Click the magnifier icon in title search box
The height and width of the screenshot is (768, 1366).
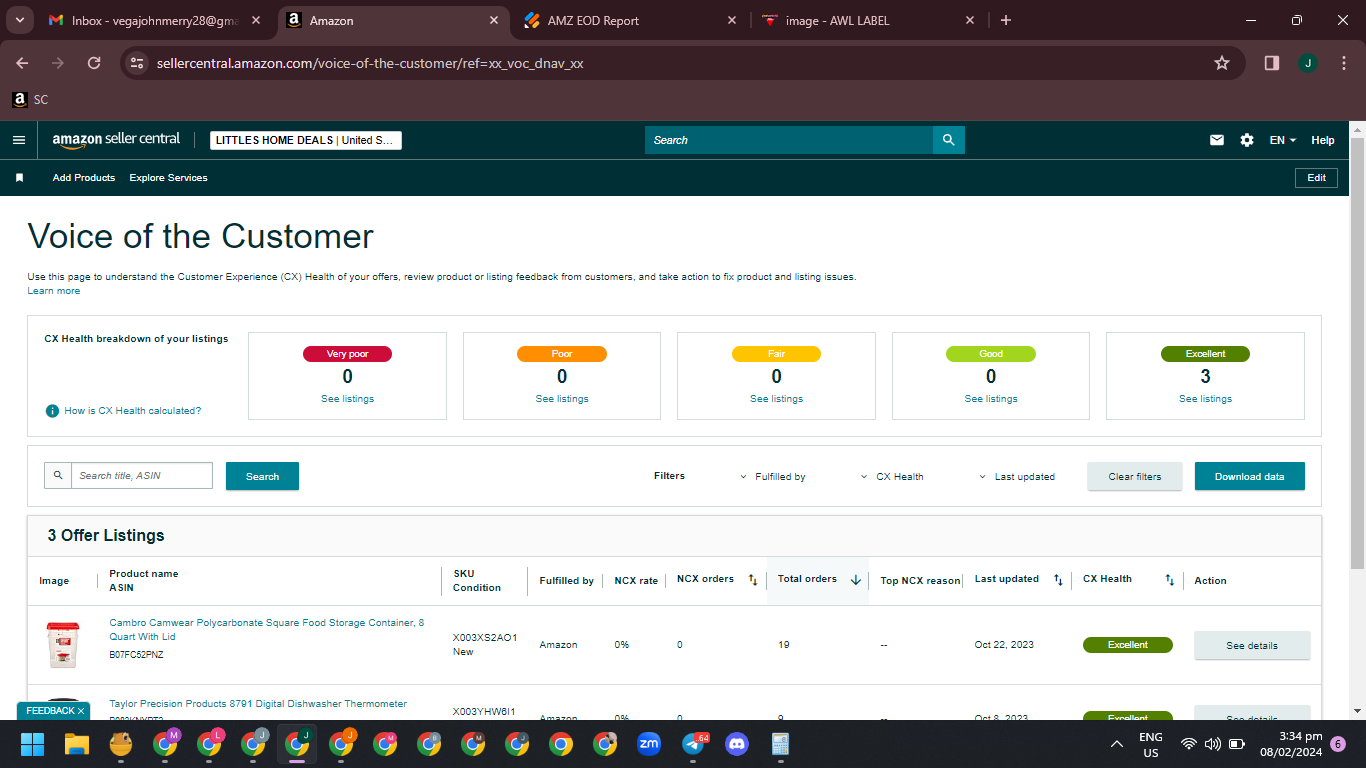point(58,476)
